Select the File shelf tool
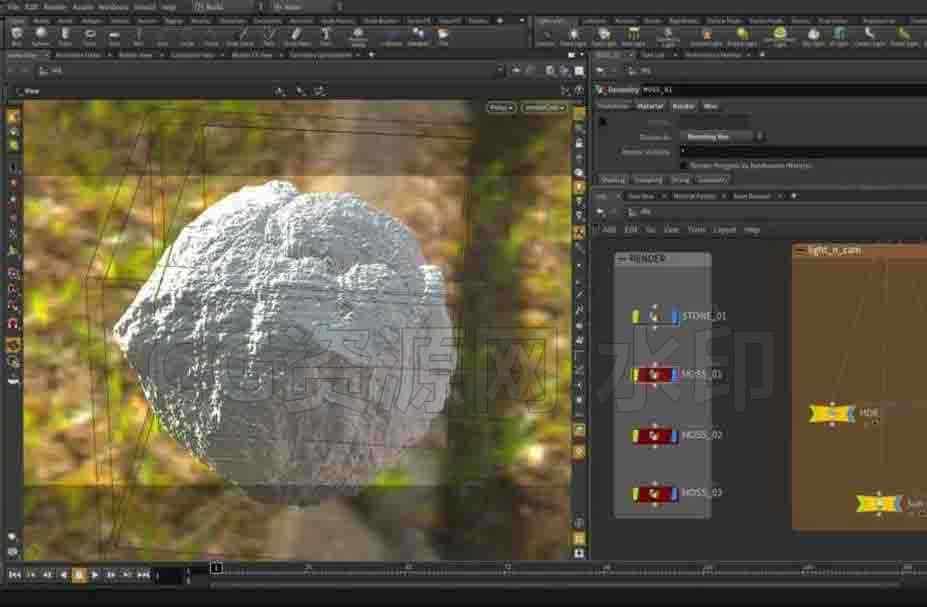The image size is (927, 607). point(443,37)
